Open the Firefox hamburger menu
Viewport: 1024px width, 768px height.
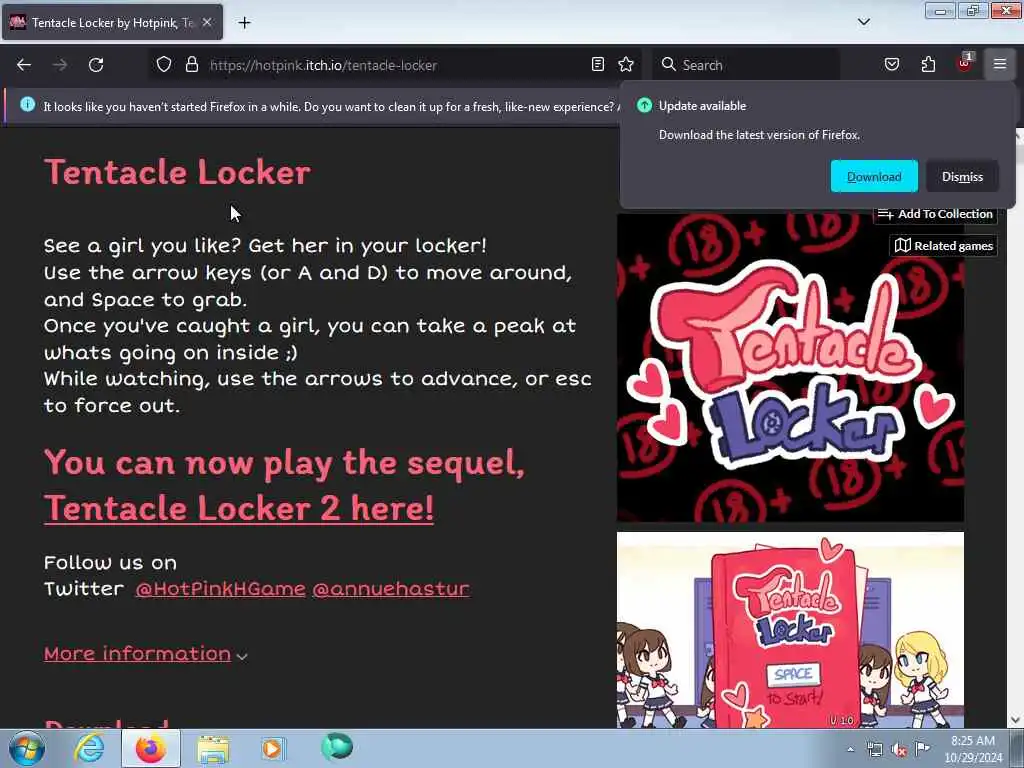click(1000, 64)
